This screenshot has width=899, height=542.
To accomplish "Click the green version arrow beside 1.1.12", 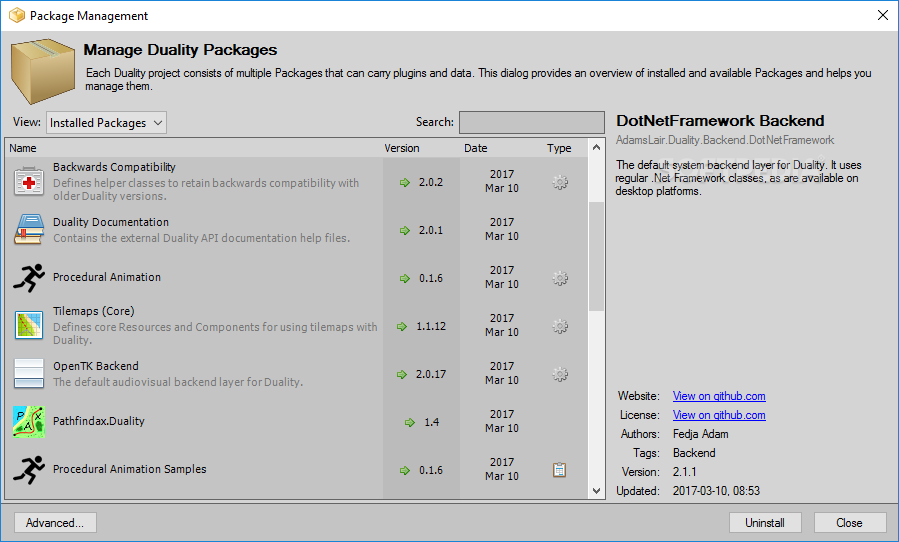I will pos(402,326).
